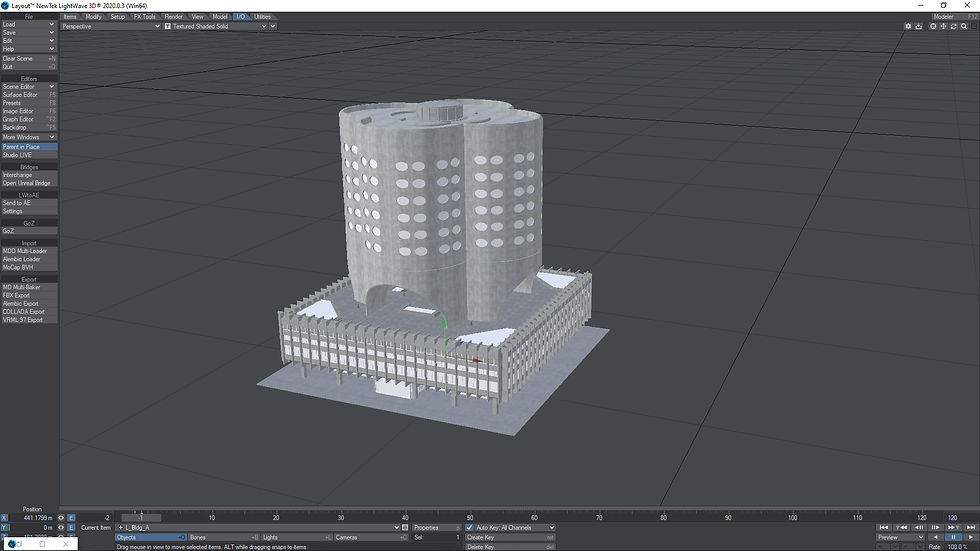Image resolution: width=980 pixels, height=551 pixels.
Task: Click the viewport rotate icon
Action: 953,26
